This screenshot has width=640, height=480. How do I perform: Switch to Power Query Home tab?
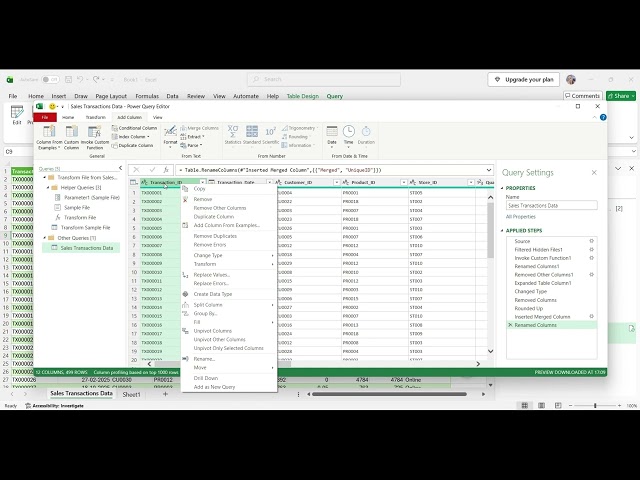[x=68, y=117]
